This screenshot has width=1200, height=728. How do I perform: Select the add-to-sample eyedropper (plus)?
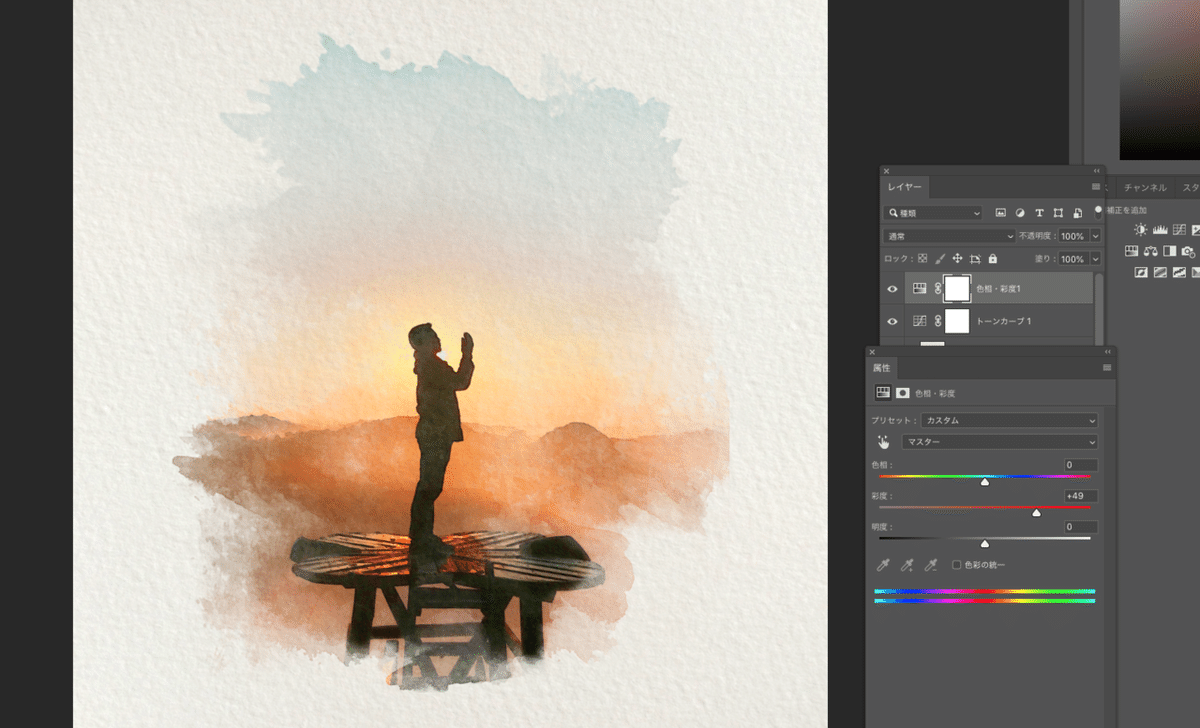[x=907, y=565]
